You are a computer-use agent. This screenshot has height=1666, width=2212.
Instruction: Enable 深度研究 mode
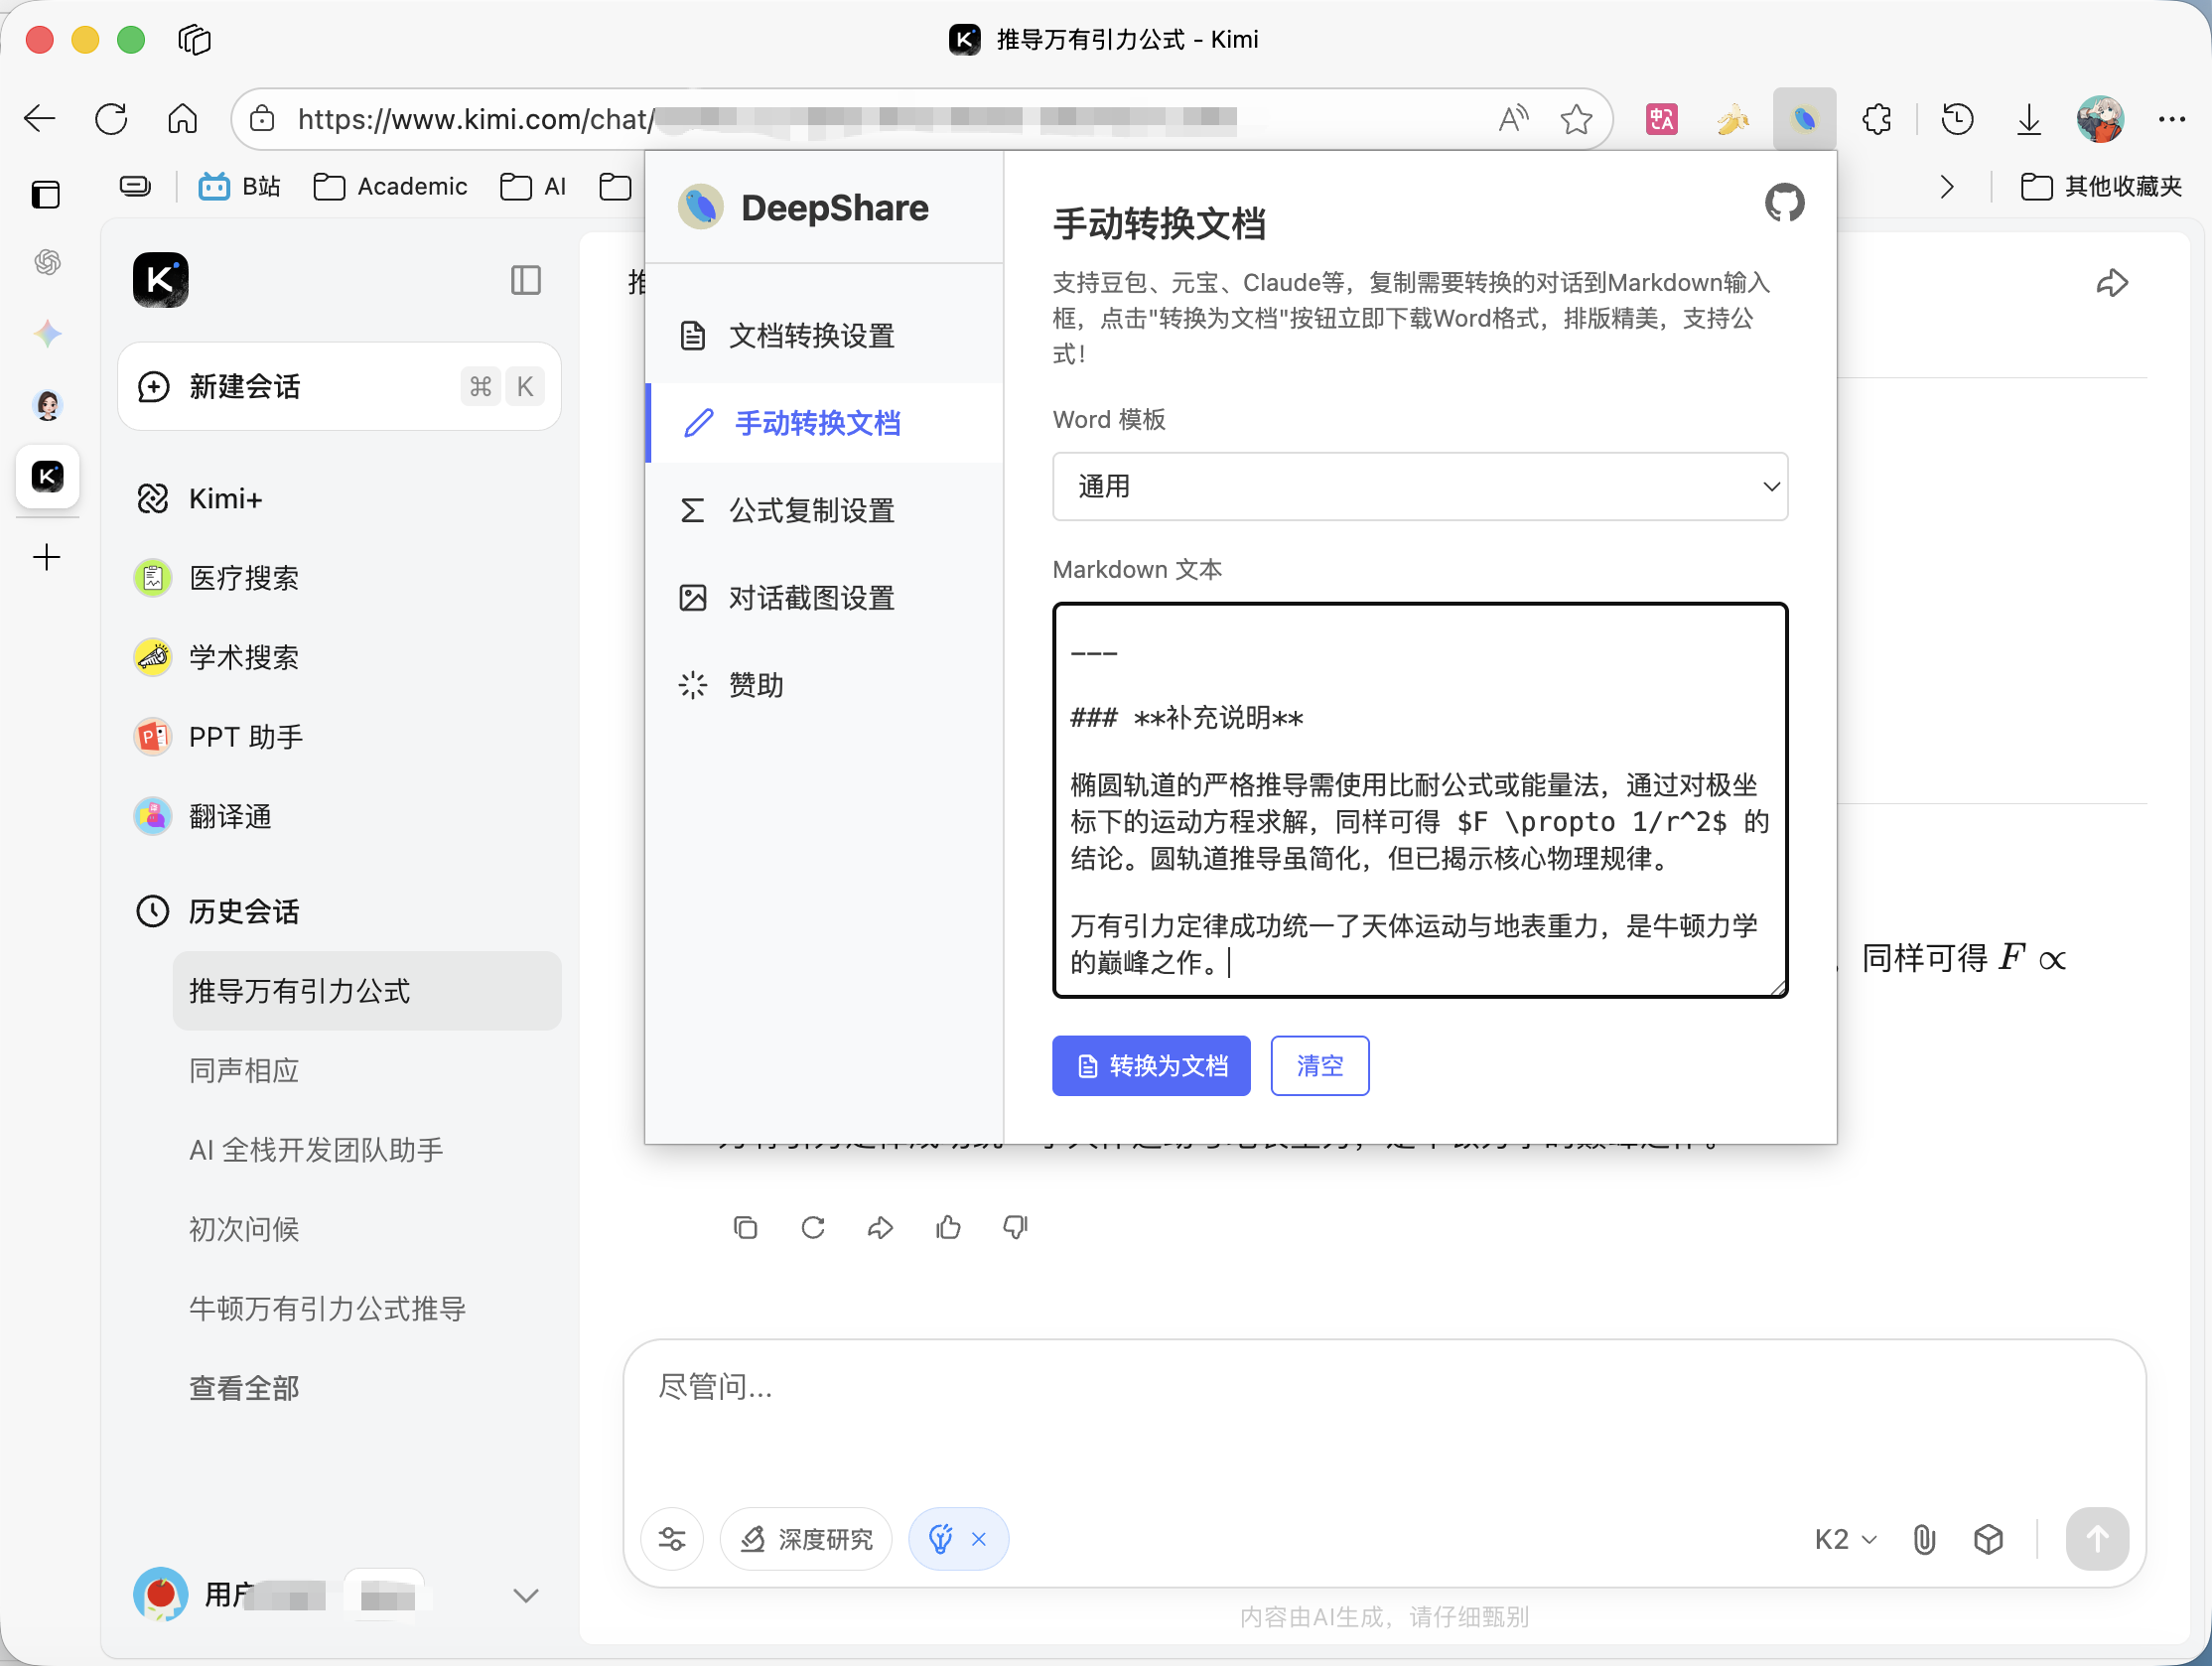click(x=806, y=1539)
